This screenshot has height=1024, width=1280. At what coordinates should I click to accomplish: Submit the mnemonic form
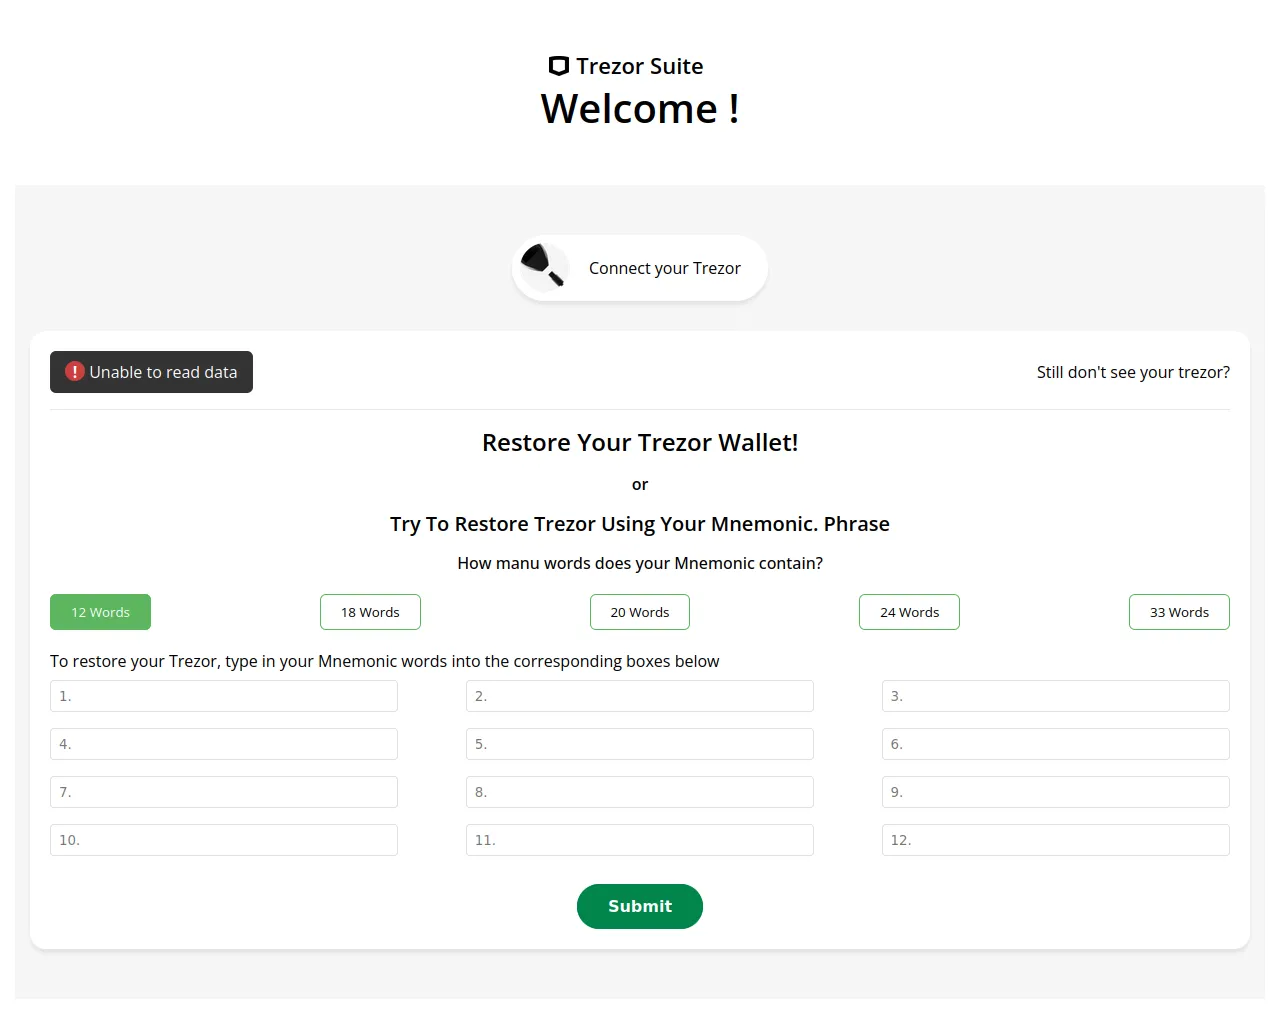click(x=640, y=906)
